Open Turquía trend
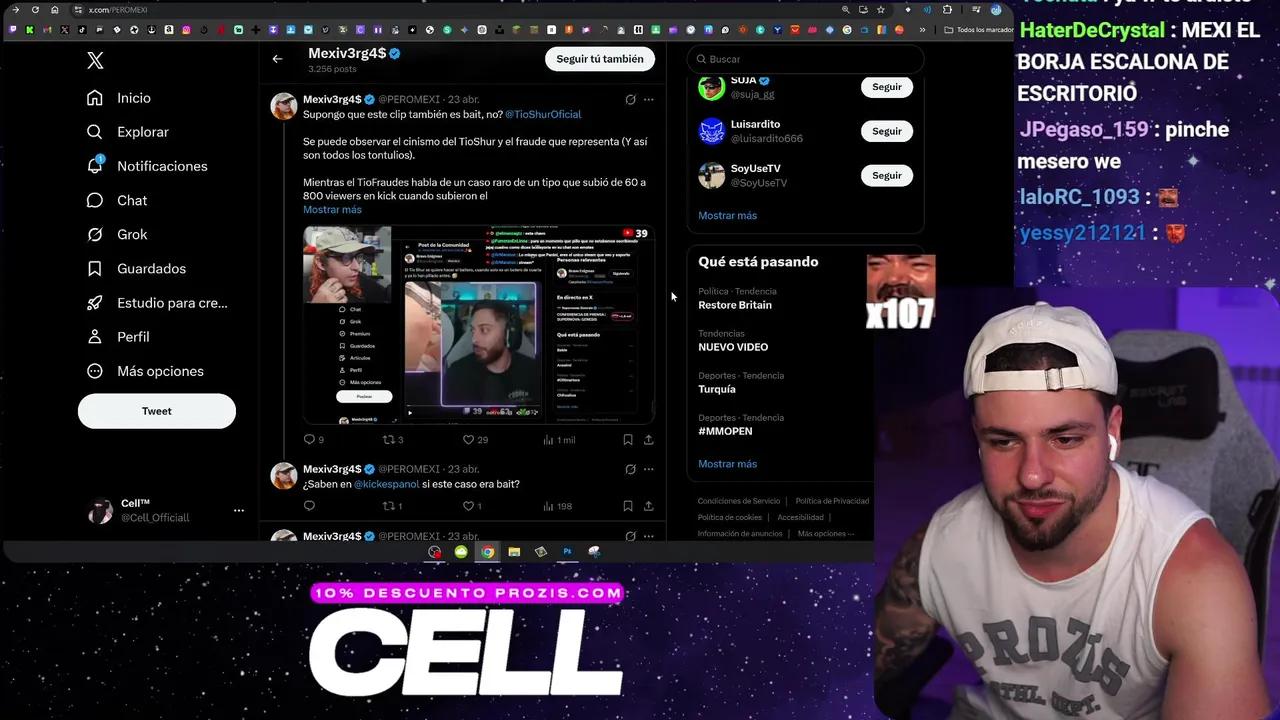The height and width of the screenshot is (720, 1280). pos(717,389)
